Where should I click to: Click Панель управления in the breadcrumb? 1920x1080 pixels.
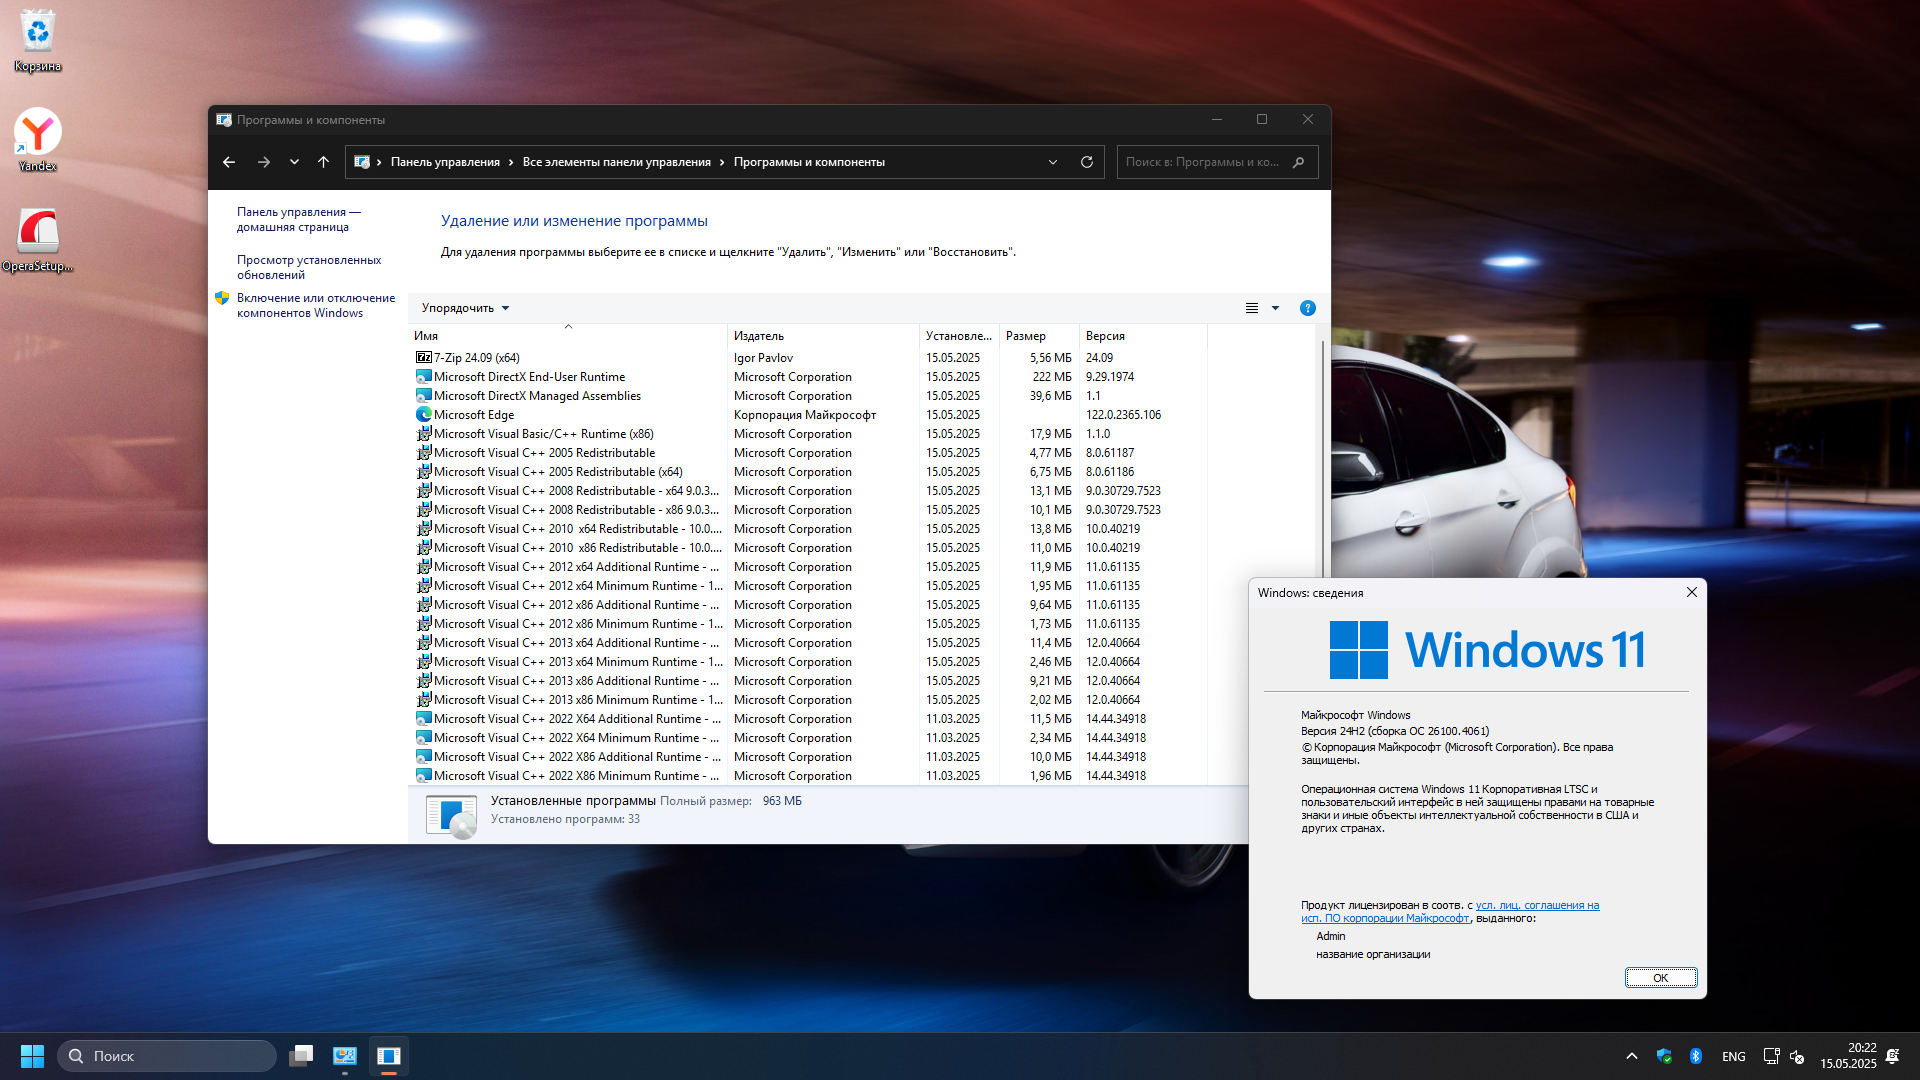click(x=445, y=162)
